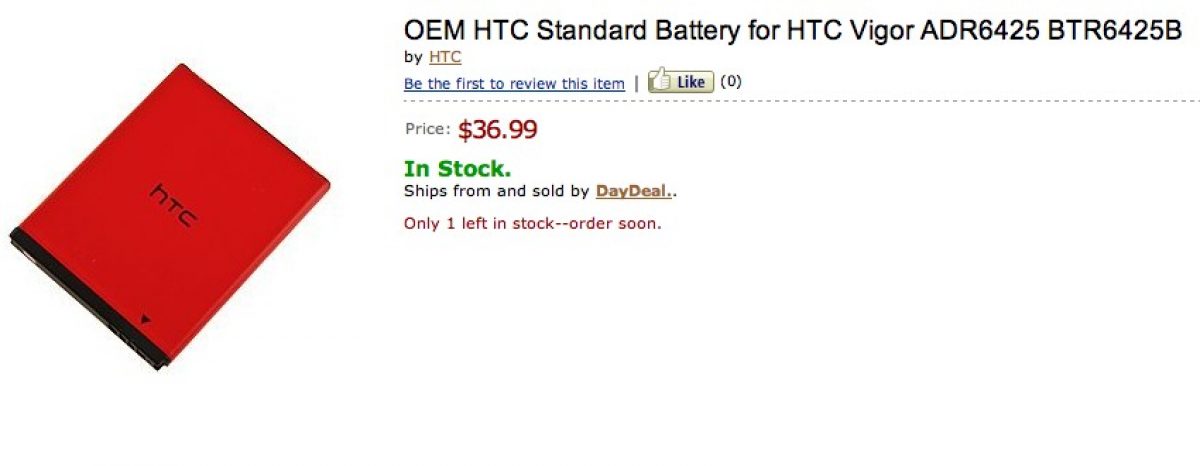Click the like count (0)
The image size is (1200, 466).
pyautogui.click(x=731, y=82)
